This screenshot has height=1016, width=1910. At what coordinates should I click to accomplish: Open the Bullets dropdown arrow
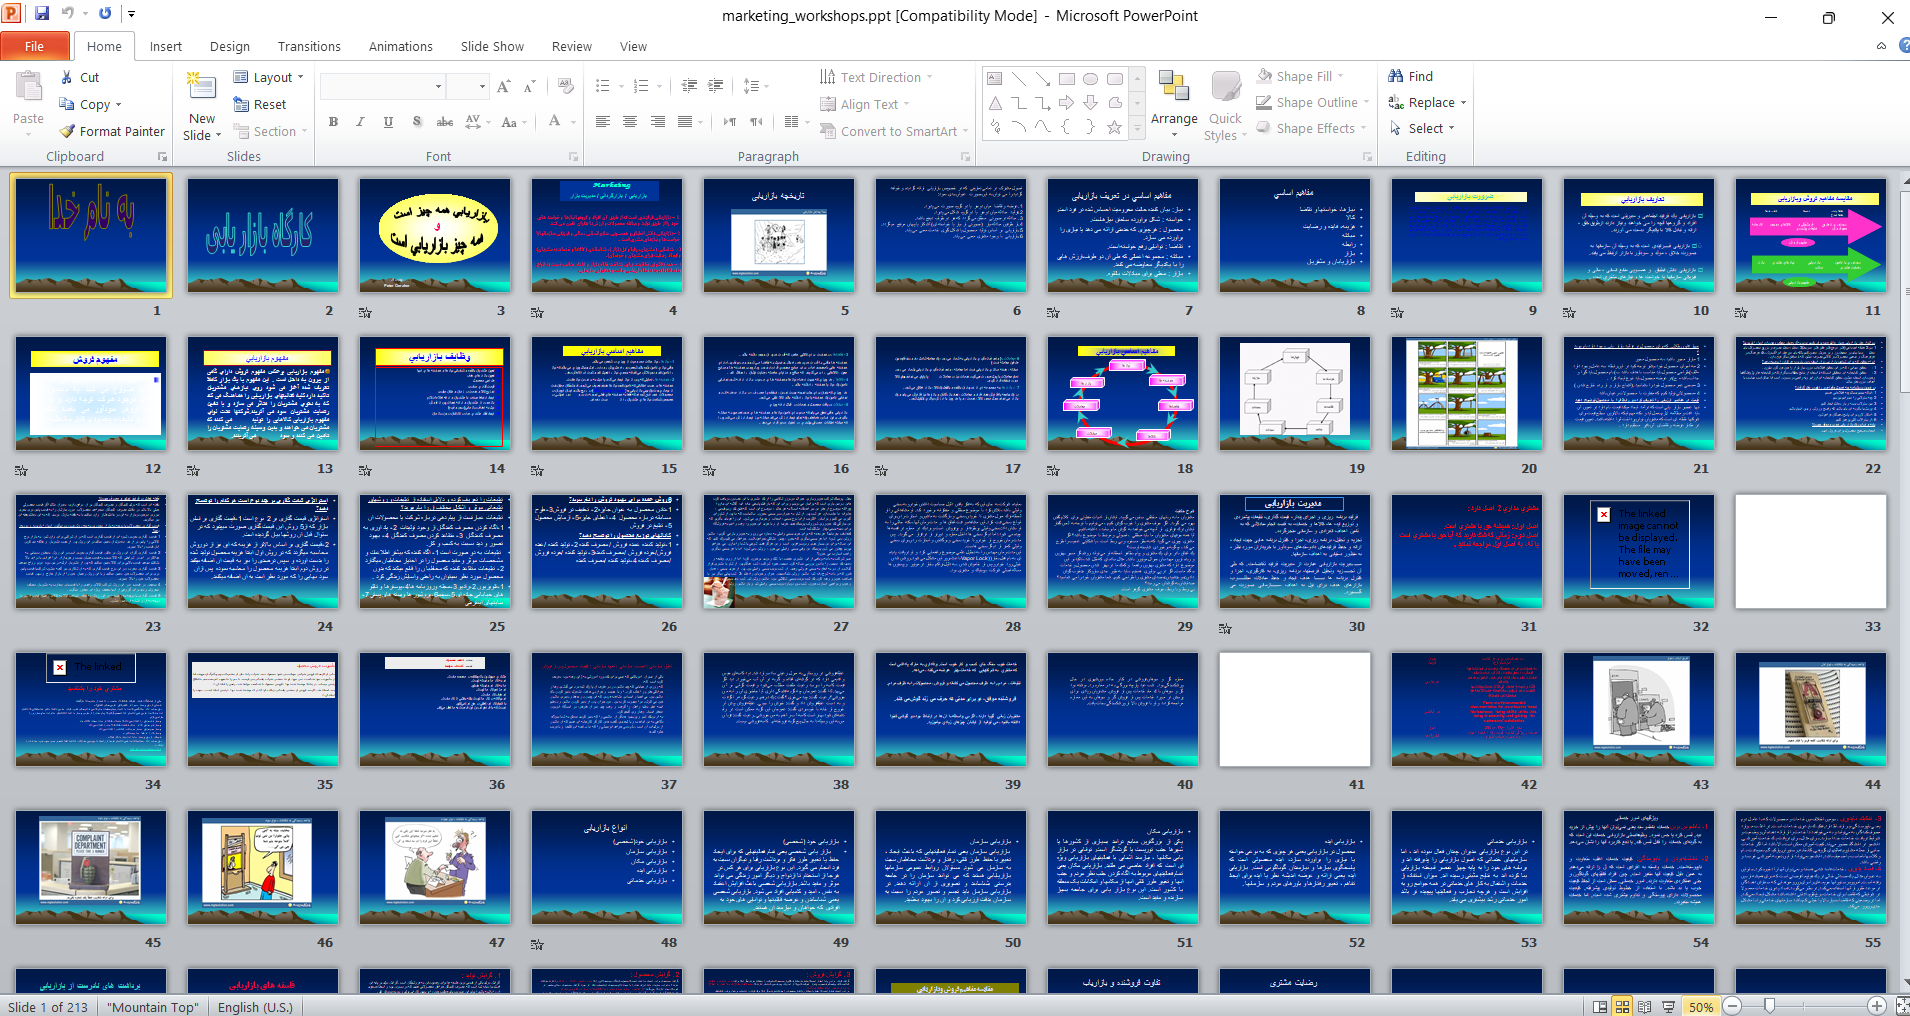pos(621,87)
